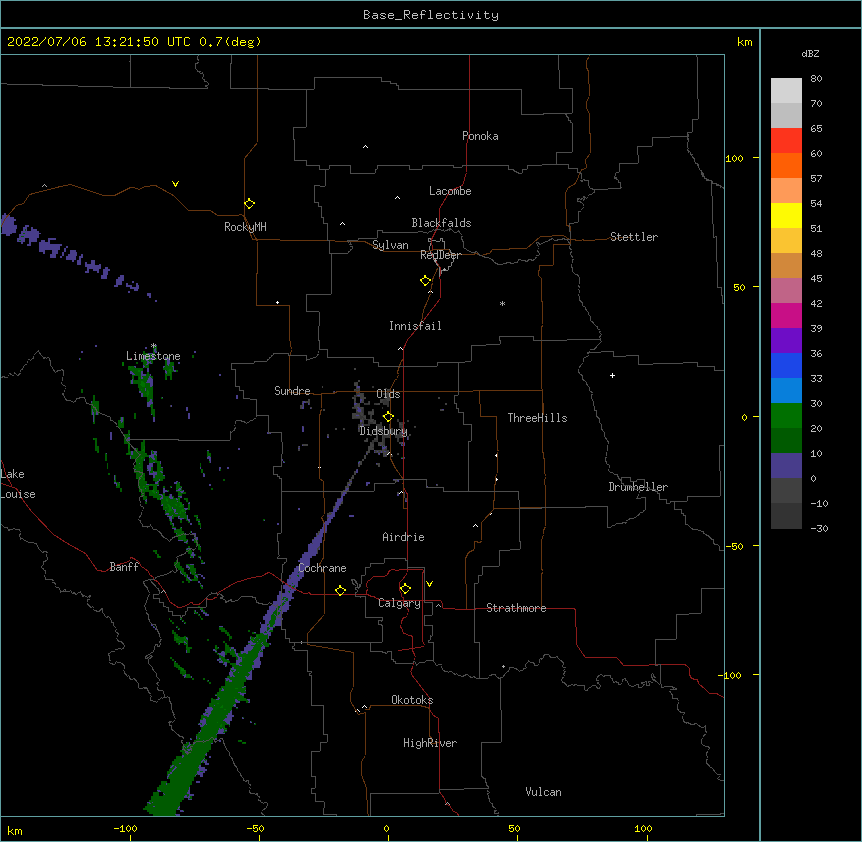Click the Calgary city label
862x842 pixels.
[x=400, y=603]
